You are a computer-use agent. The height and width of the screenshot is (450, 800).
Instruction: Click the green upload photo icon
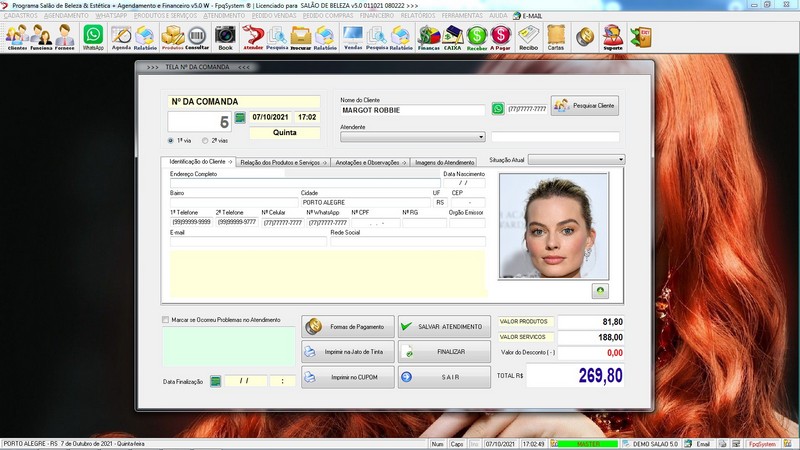[600, 290]
